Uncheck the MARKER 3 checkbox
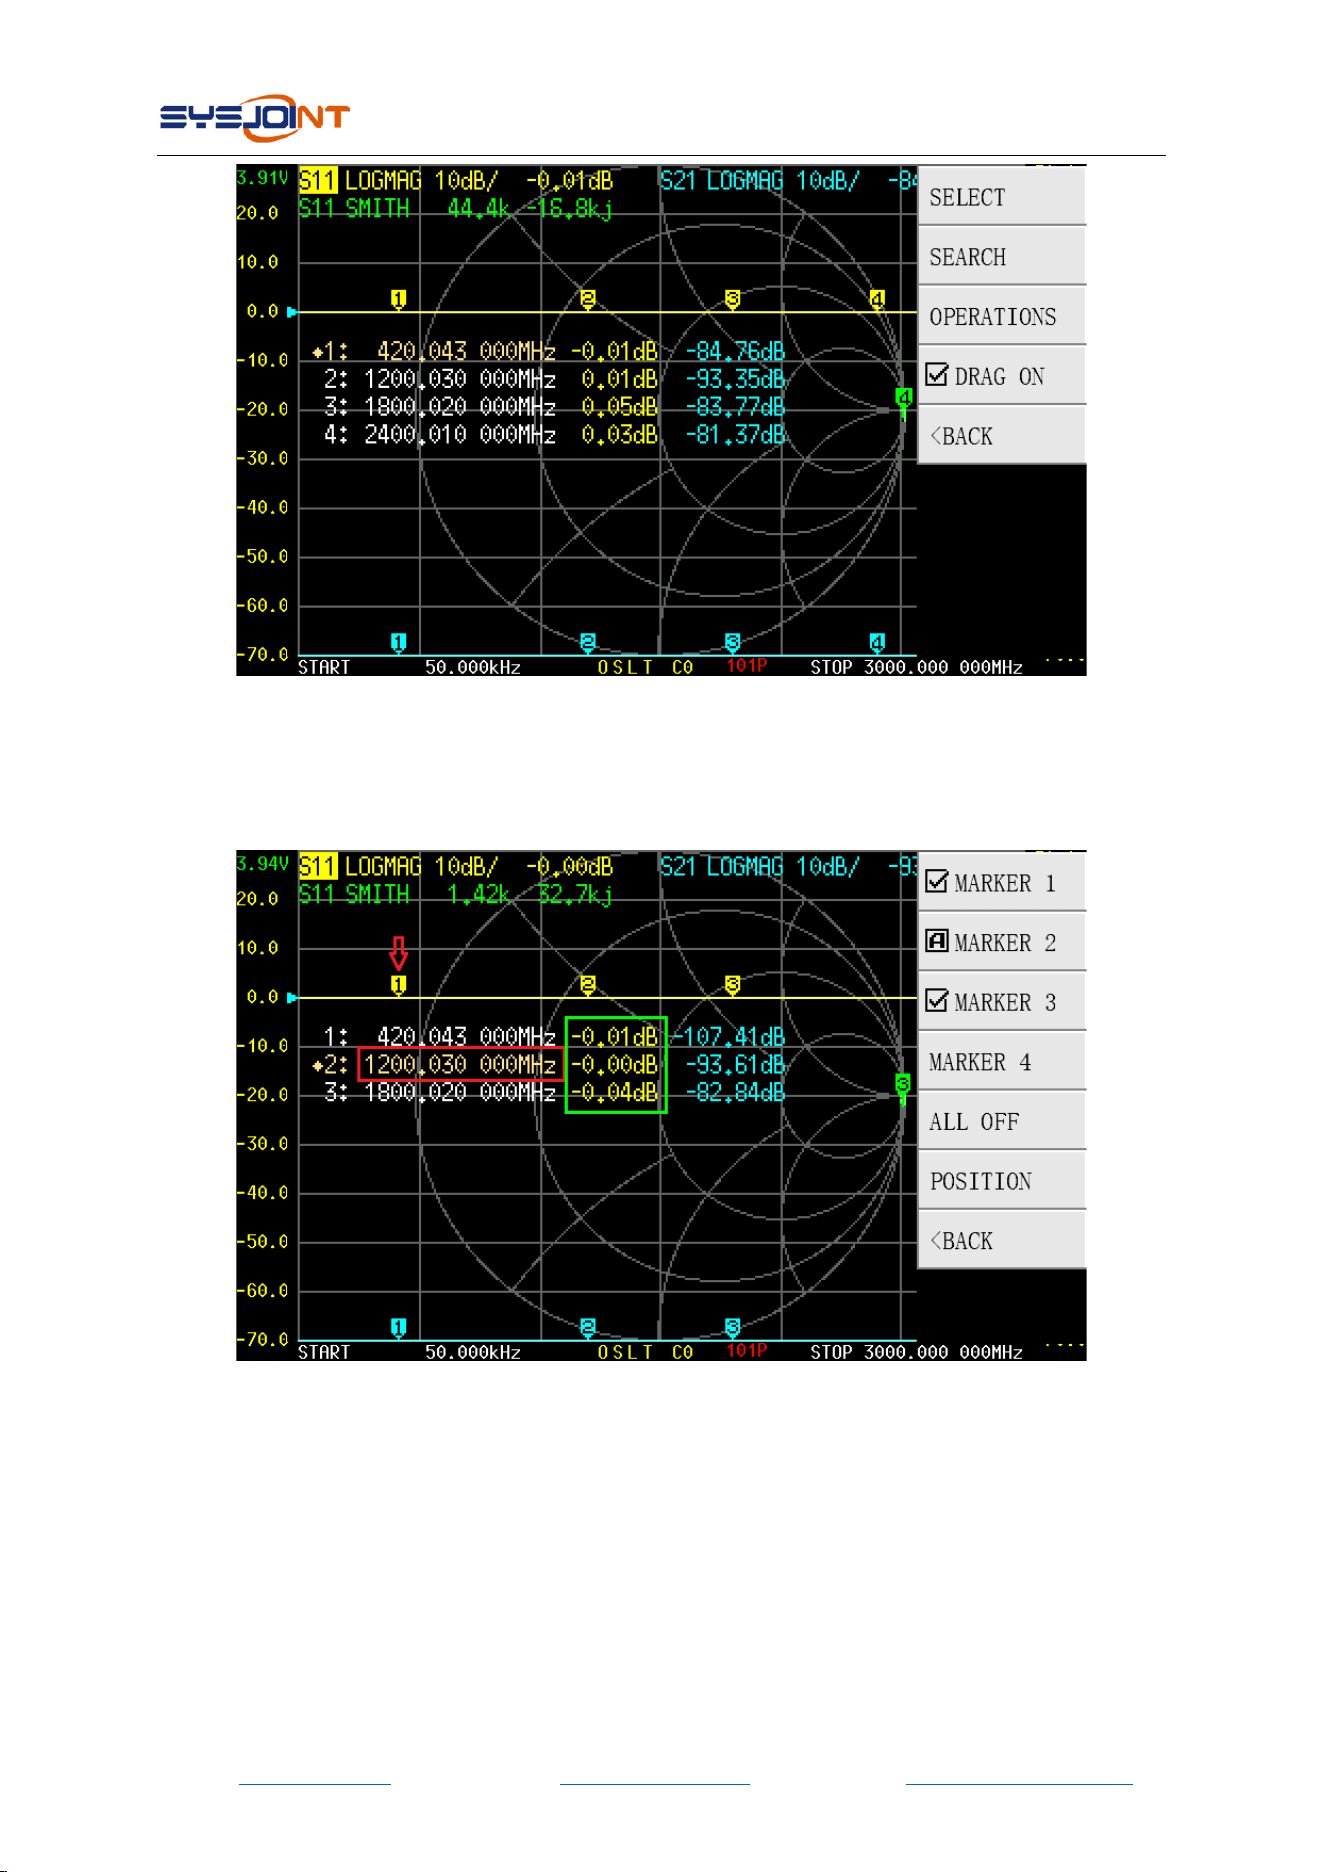Viewport: 1324px width, 1872px height. pyautogui.click(x=937, y=1001)
